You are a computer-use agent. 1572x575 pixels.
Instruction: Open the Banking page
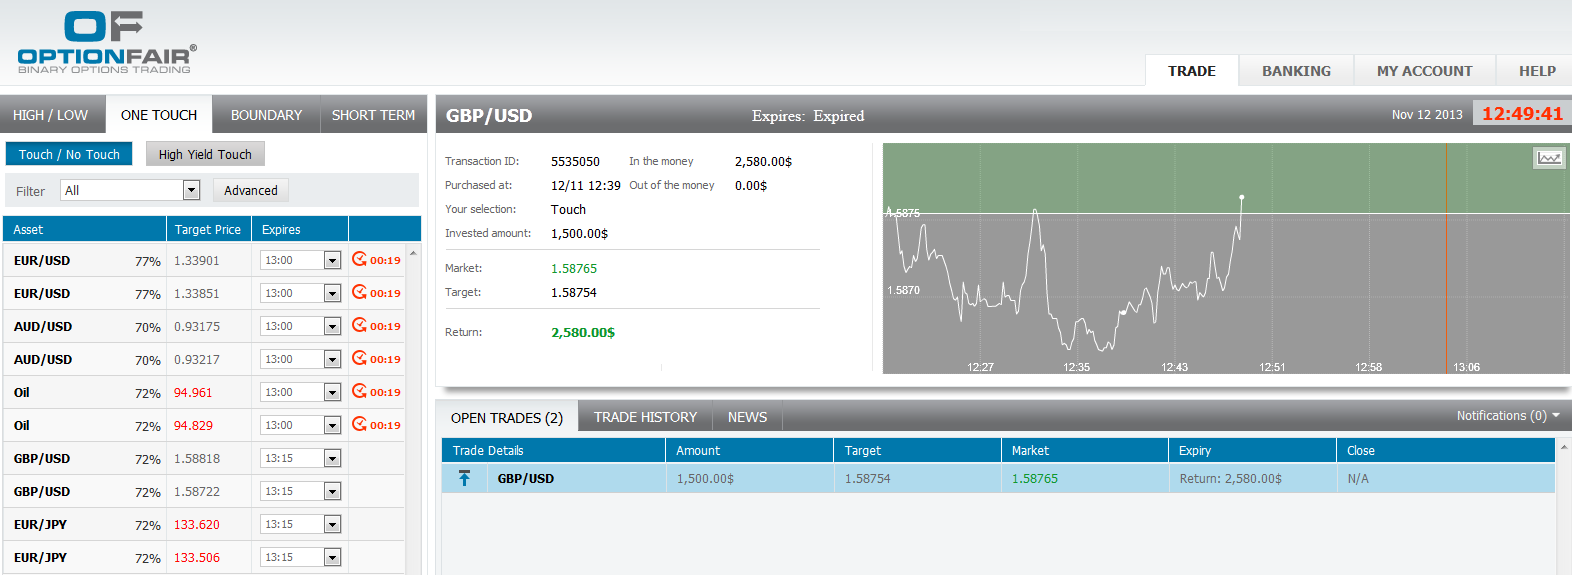click(1296, 71)
